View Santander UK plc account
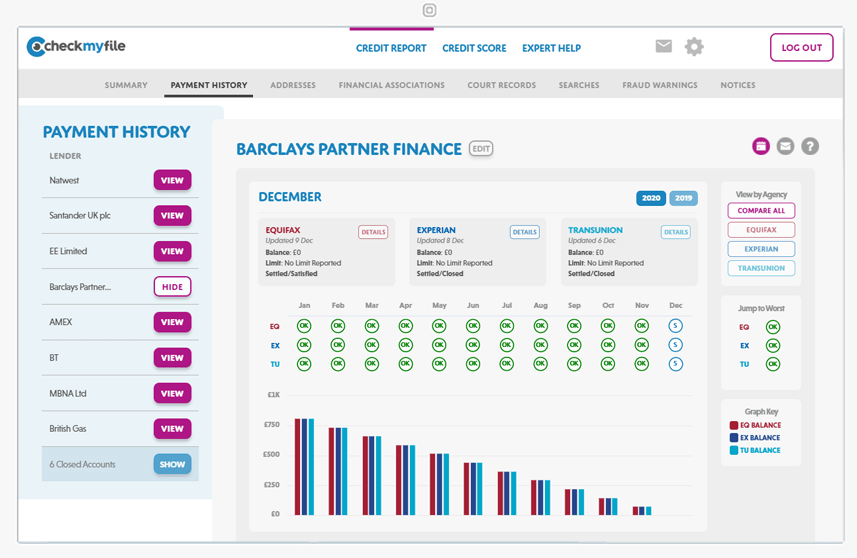The width and height of the screenshot is (857, 558). pyautogui.click(x=172, y=216)
